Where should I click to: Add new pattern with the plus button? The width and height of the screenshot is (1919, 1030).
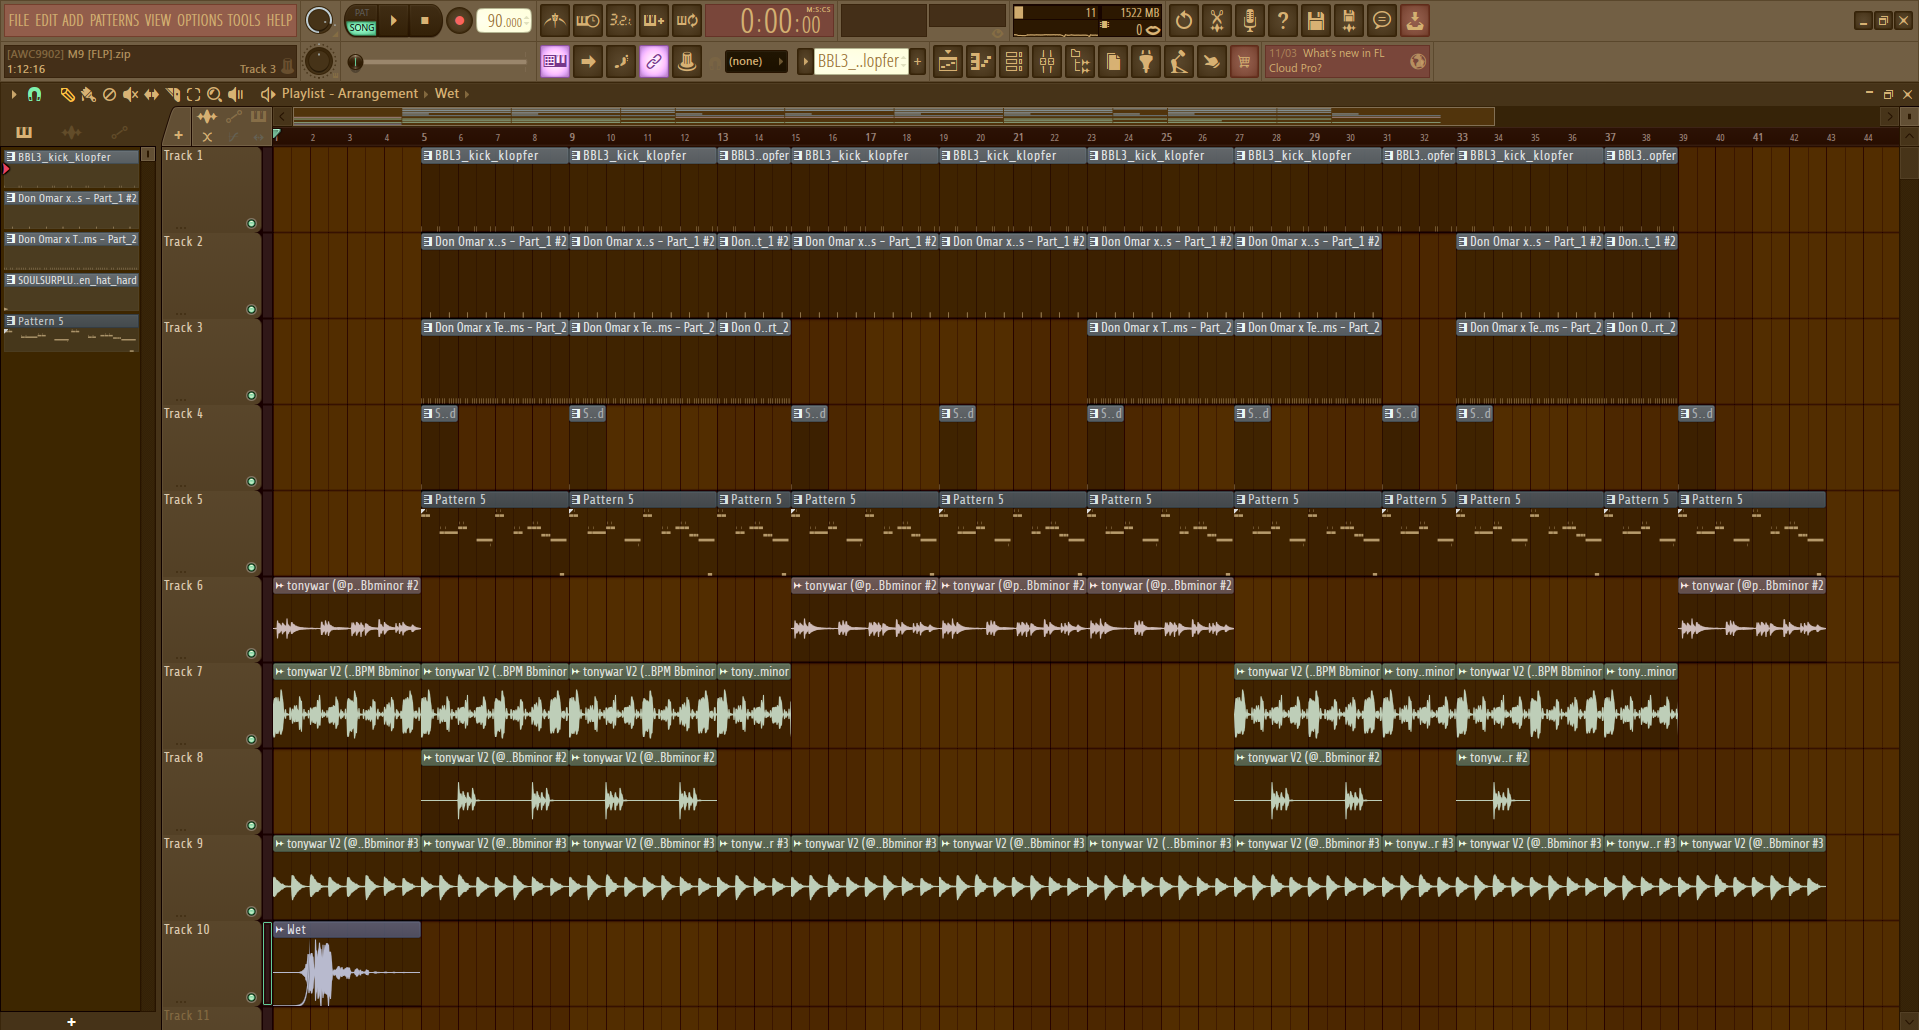[917, 62]
